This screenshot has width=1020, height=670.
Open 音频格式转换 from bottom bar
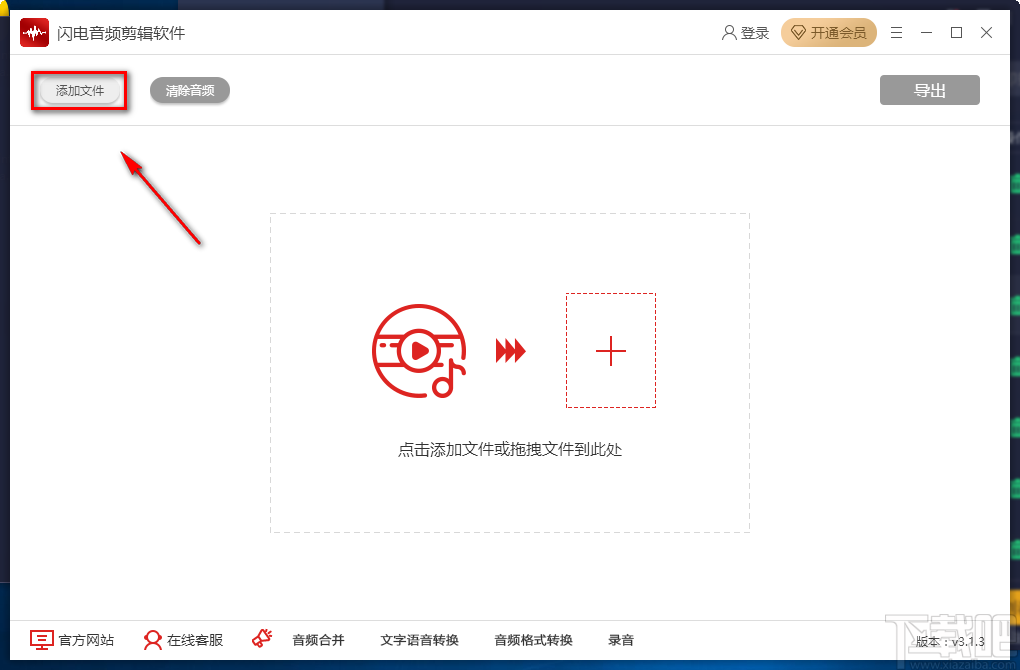[534, 640]
